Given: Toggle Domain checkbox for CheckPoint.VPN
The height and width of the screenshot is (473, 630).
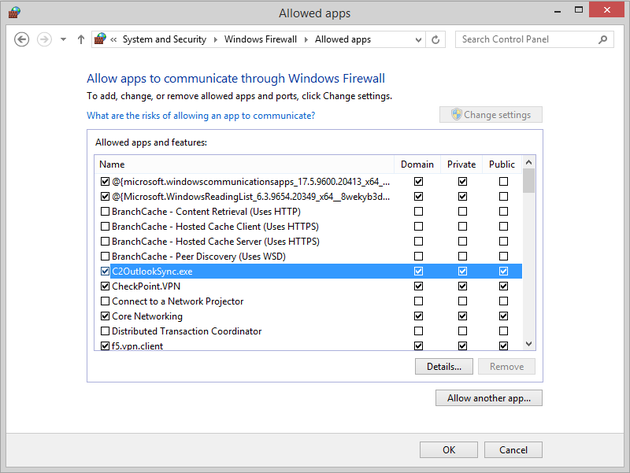Looking at the screenshot, I should point(418,286).
